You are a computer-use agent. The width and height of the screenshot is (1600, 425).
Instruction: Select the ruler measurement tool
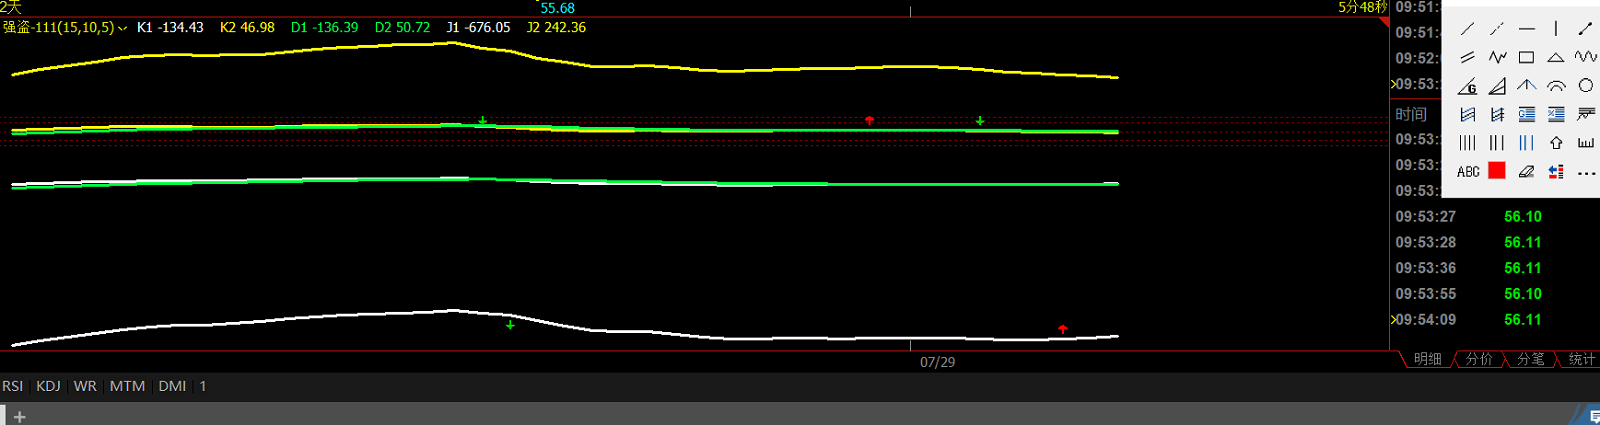pos(1585,143)
